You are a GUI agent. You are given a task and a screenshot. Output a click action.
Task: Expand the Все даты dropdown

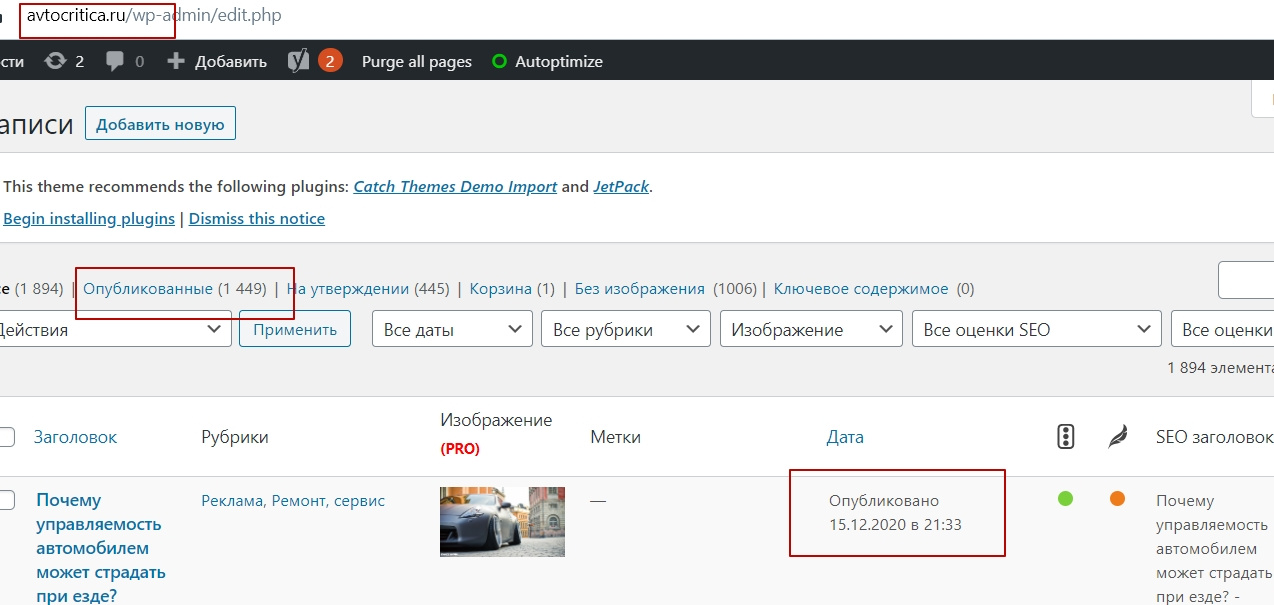tap(451, 329)
